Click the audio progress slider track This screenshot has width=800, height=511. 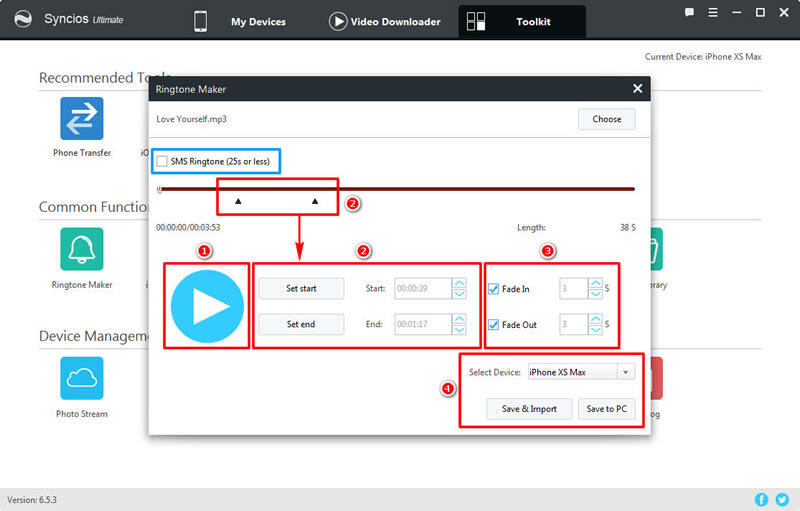(x=396, y=189)
